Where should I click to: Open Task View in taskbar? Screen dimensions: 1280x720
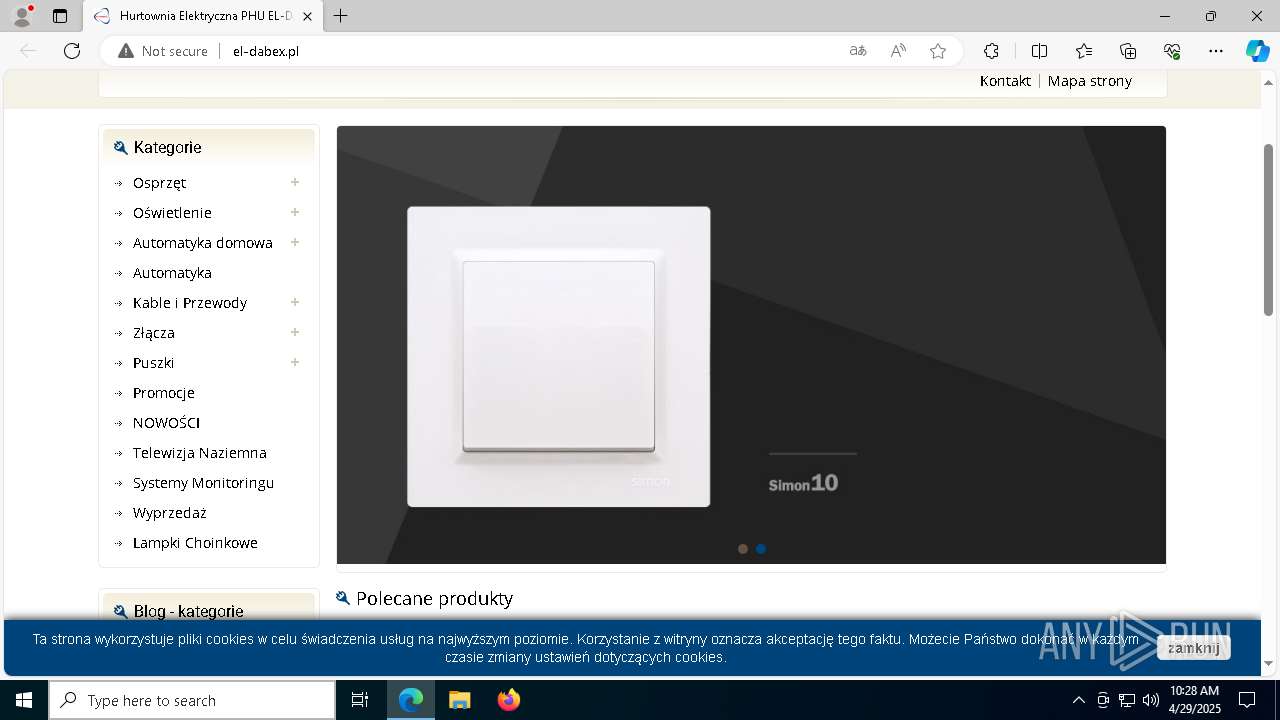point(360,700)
